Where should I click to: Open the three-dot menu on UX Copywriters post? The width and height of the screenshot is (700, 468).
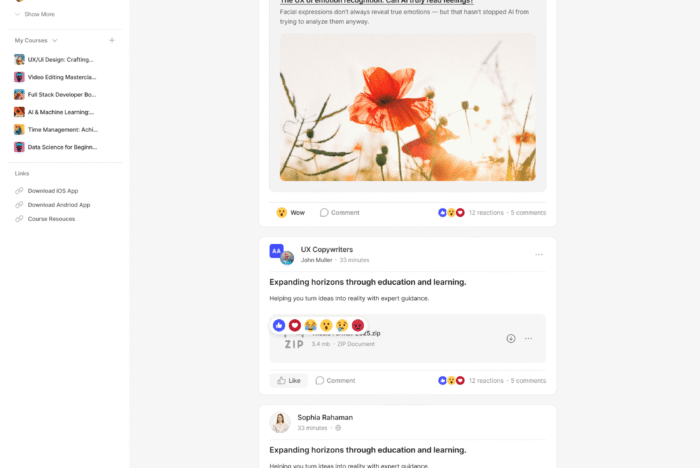(x=539, y=255)
